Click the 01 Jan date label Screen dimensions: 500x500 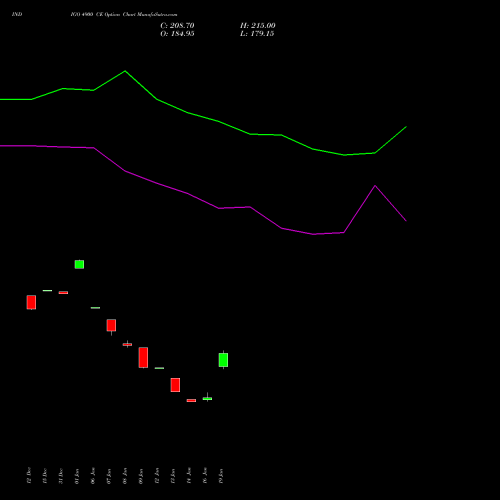(x=77, y=476)
